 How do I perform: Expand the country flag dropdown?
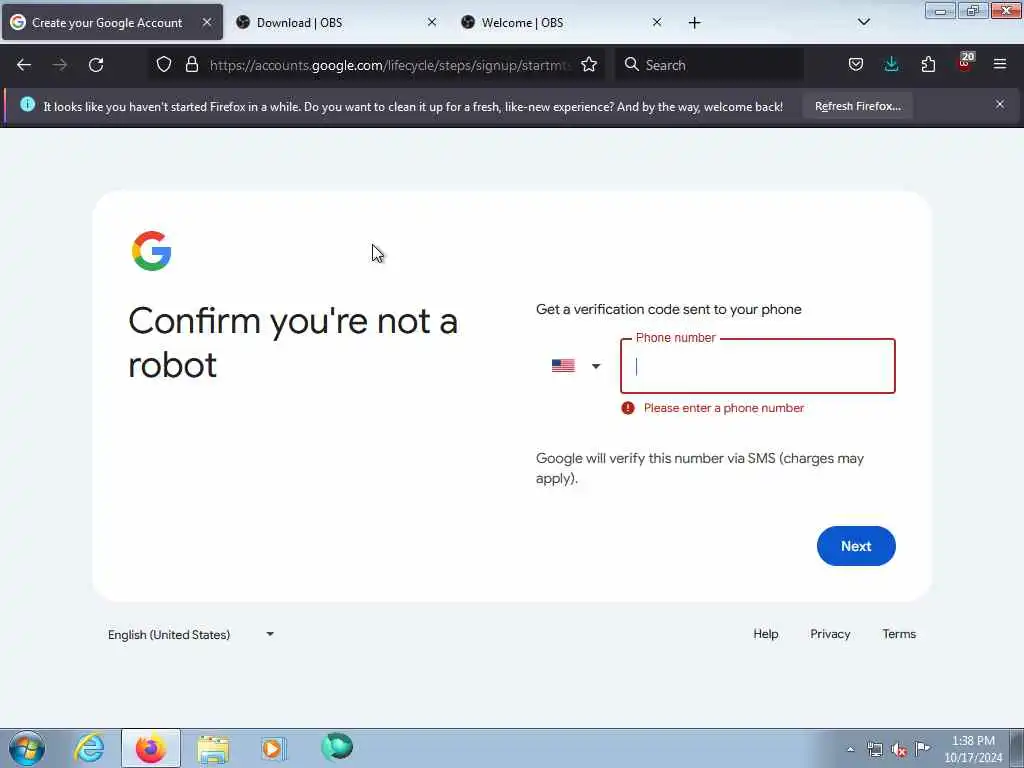click(x=575, y=366)
